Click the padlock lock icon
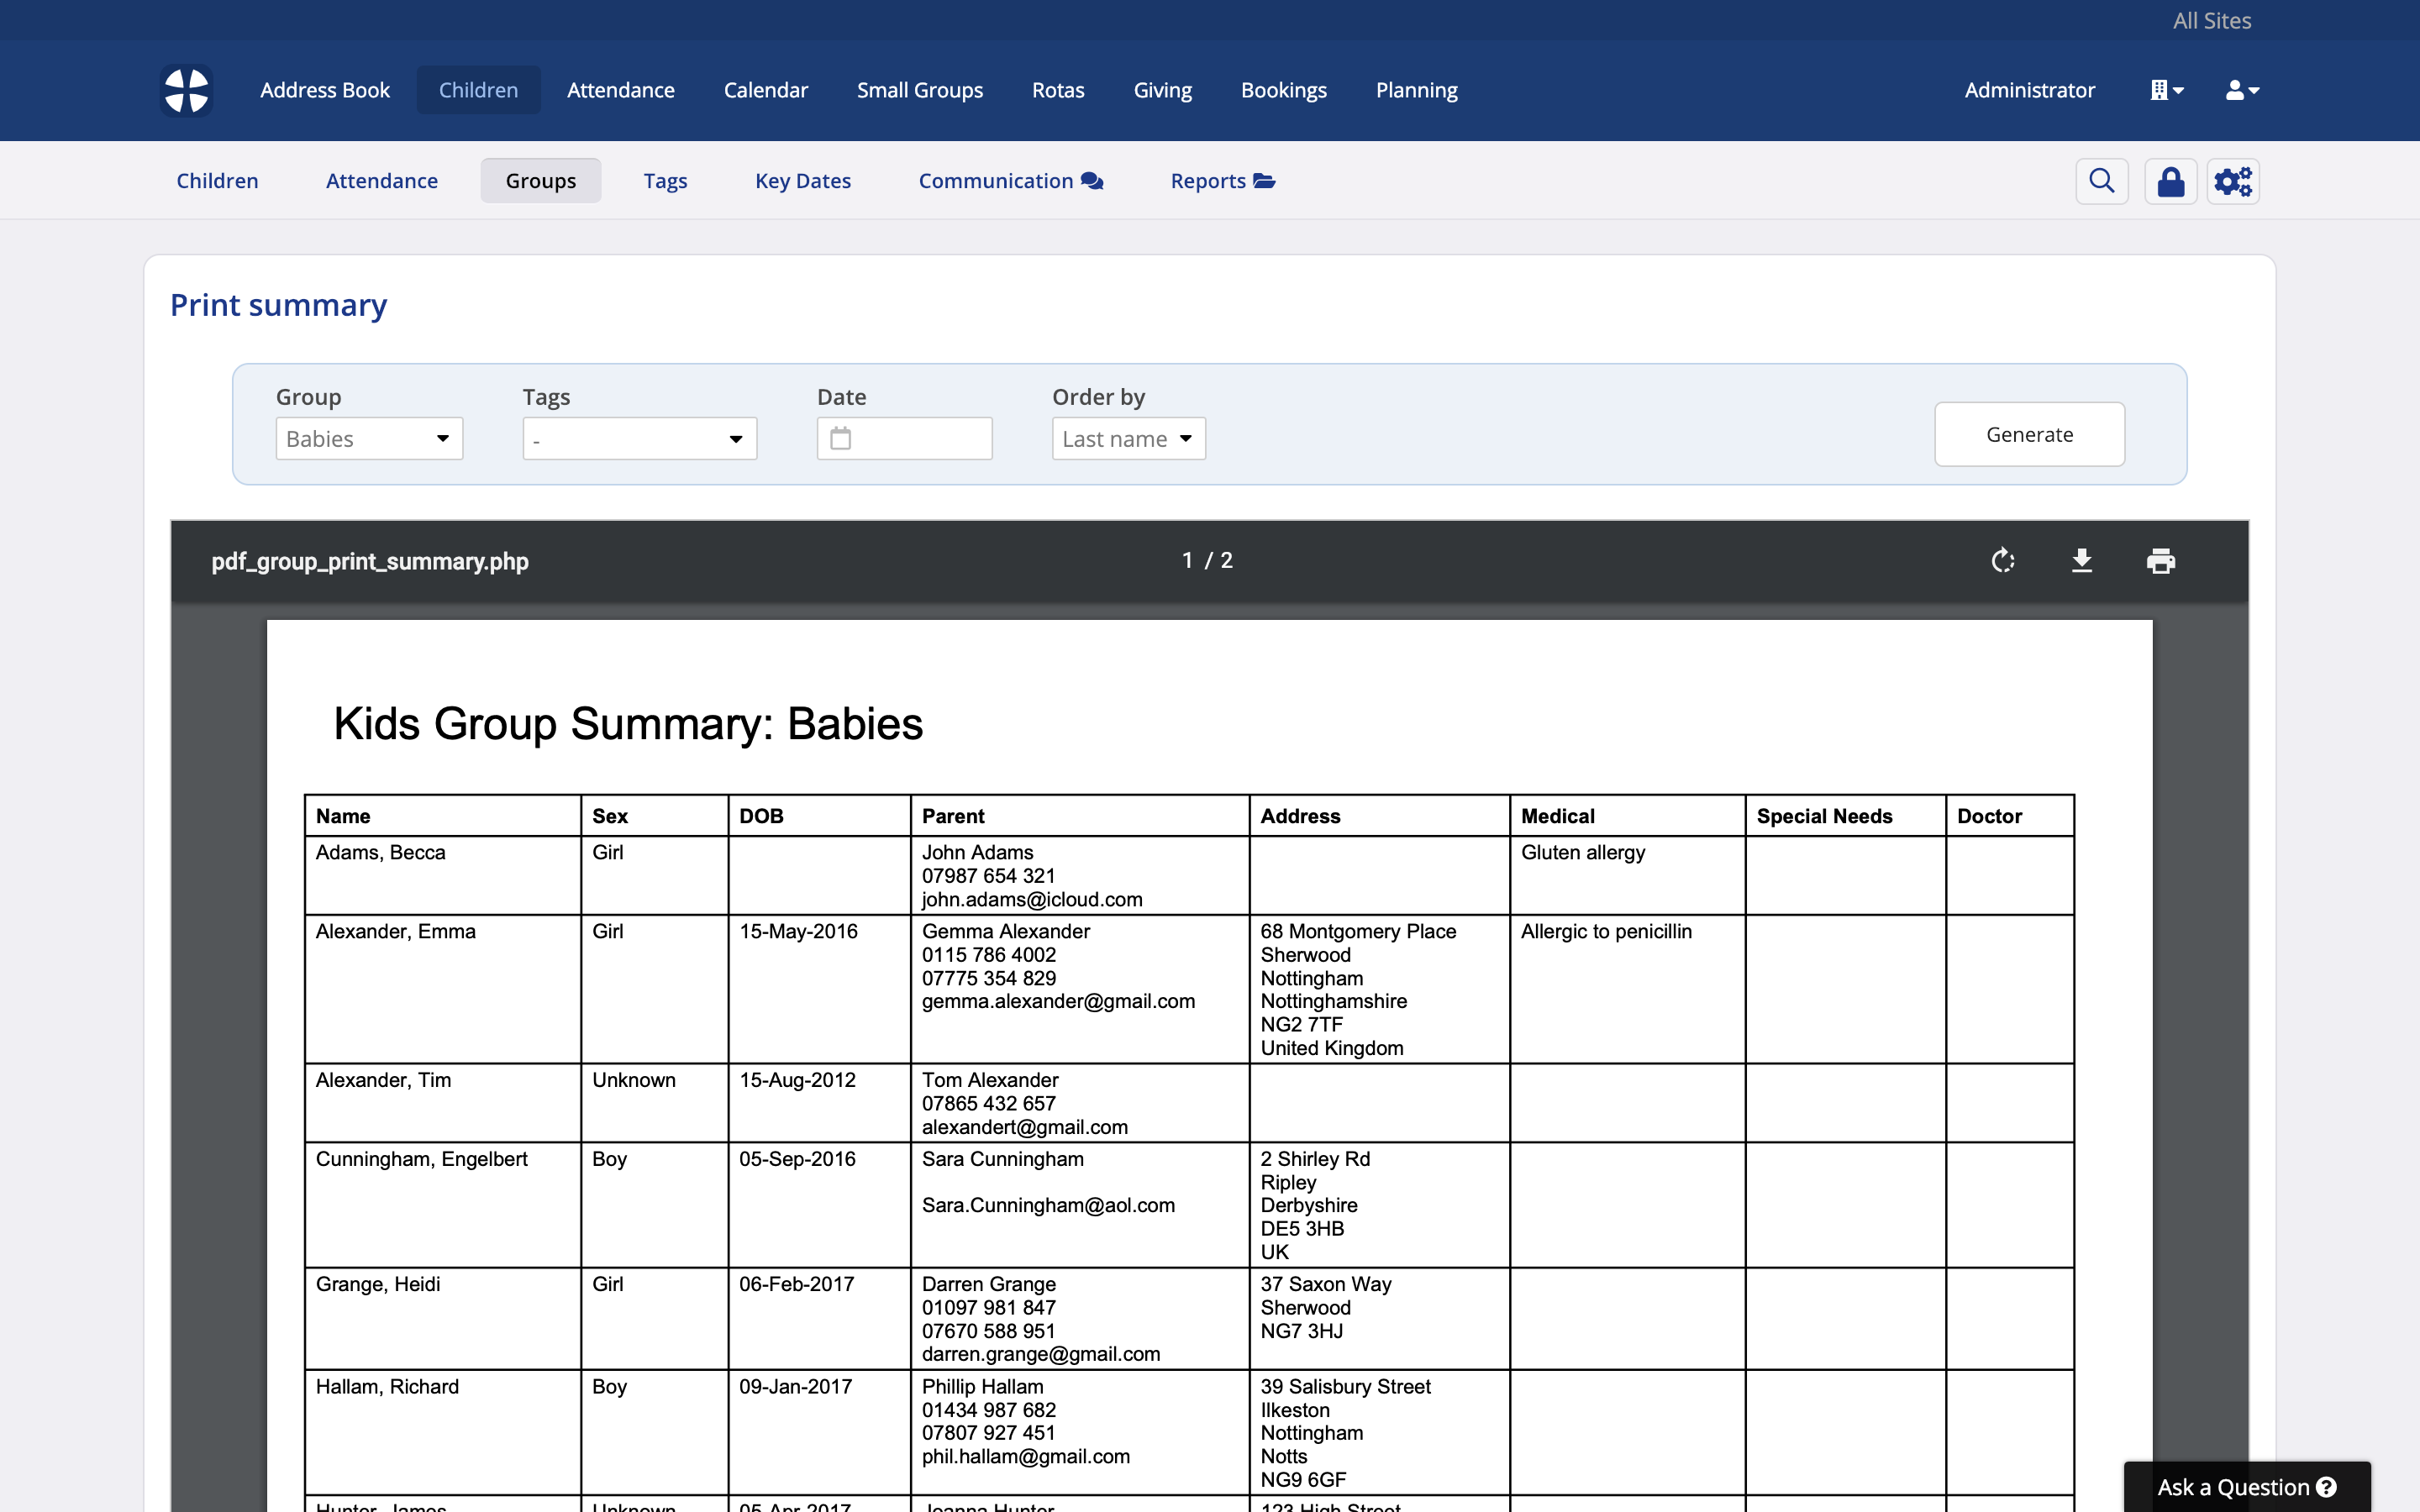 point(2170,181)
